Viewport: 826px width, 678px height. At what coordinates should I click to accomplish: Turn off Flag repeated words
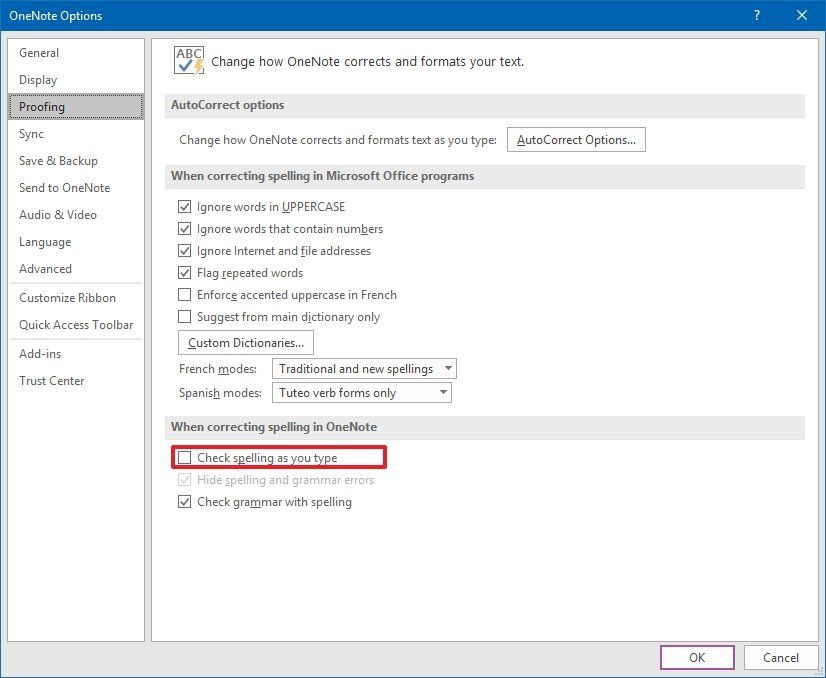pyautogui.click(x=184, y=273)
